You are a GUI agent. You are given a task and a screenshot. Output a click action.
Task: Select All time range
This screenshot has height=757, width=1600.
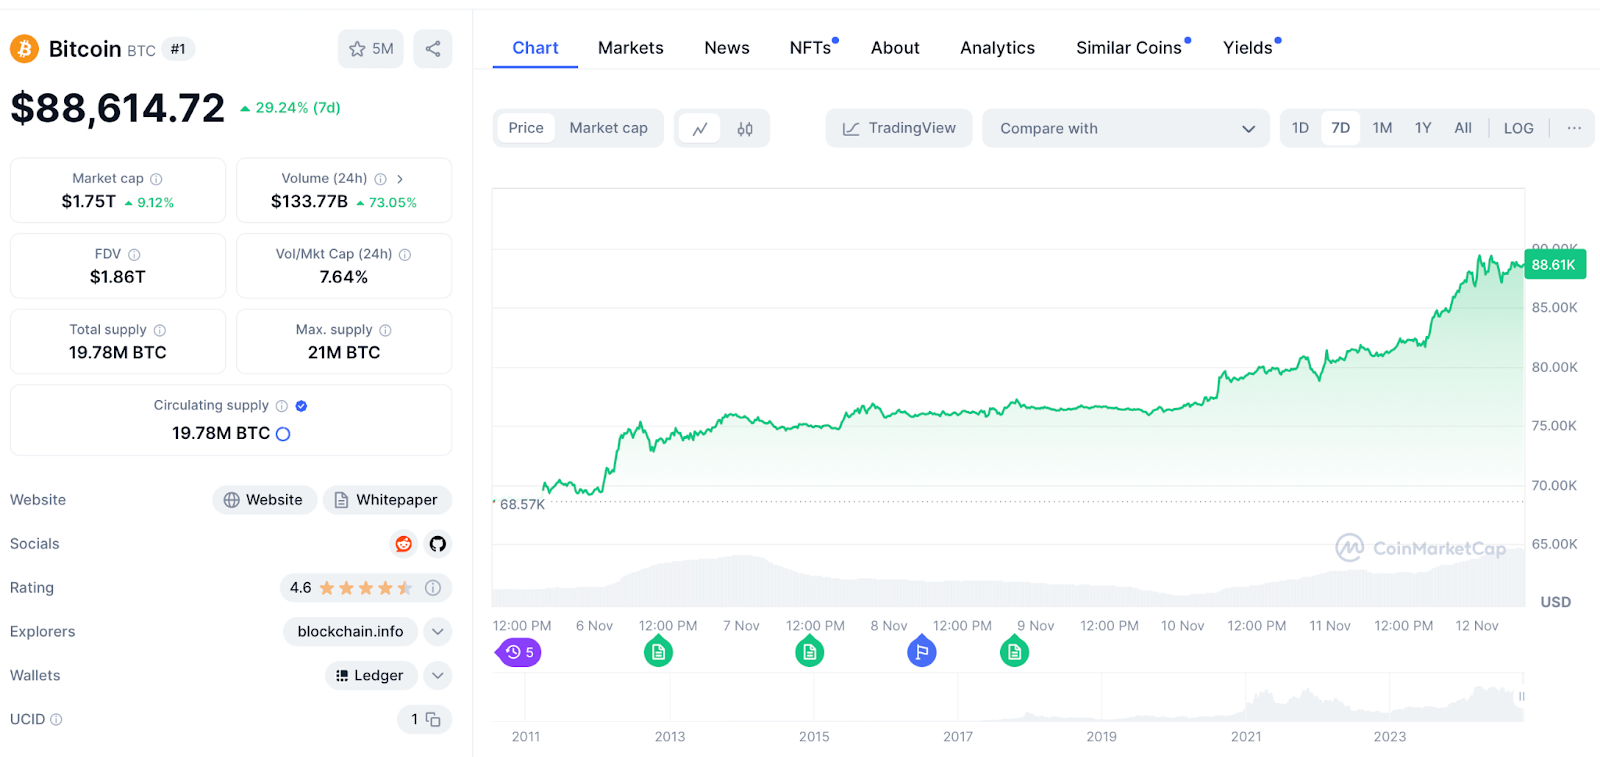(1463, 128)
